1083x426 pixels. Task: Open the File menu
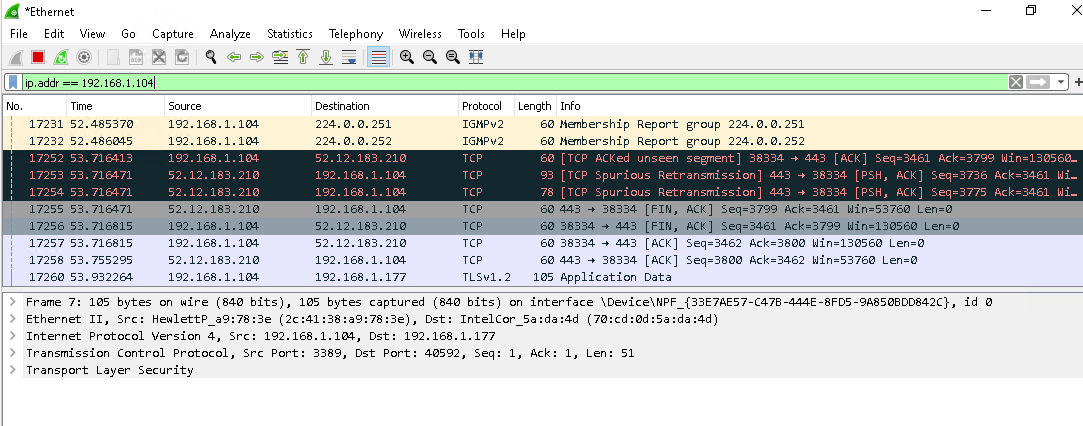(x=19, y=34)
